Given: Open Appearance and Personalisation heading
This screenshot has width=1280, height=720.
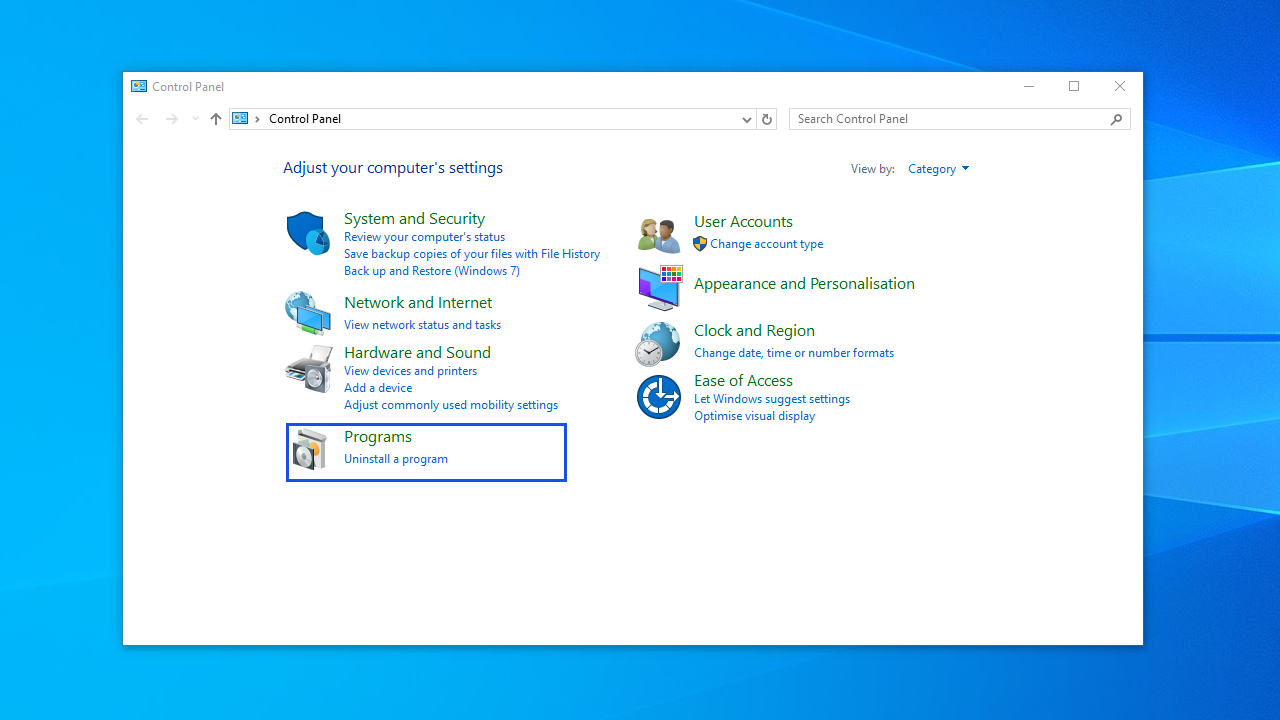Looking at the screenshot, I should pyautogui.click(x=804, y=283).
